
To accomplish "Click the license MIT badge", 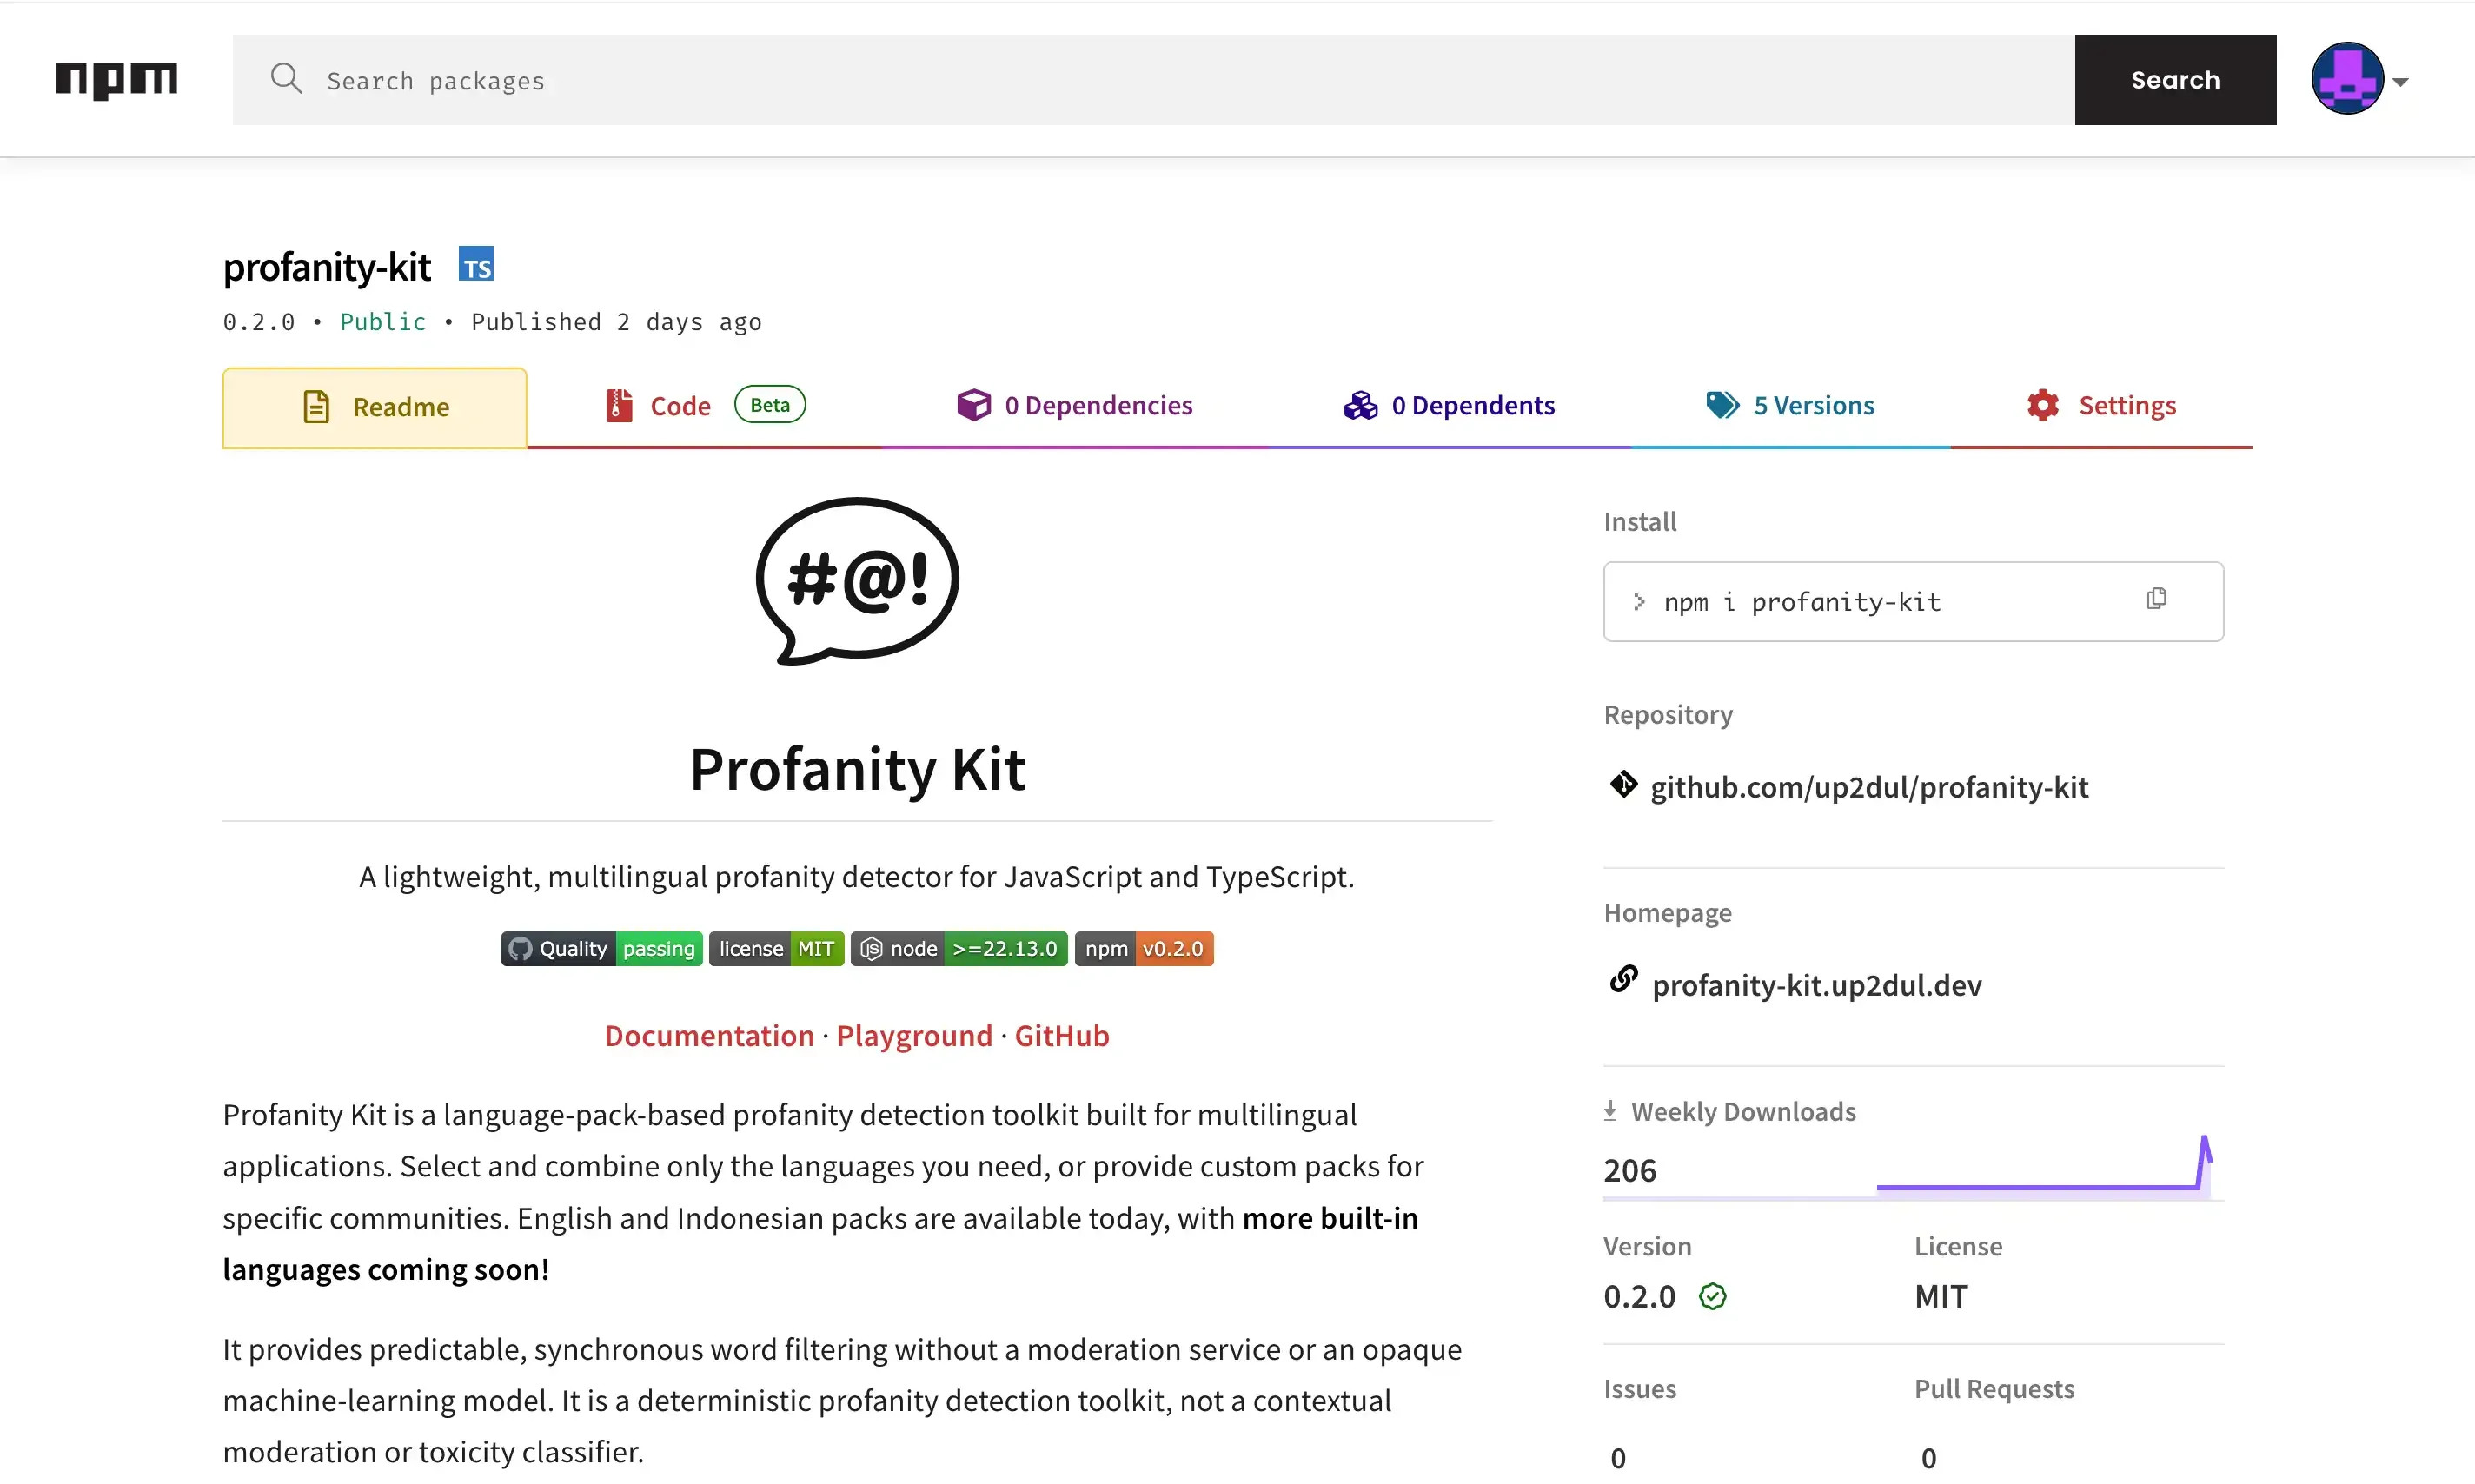I will tap(776, 948).
